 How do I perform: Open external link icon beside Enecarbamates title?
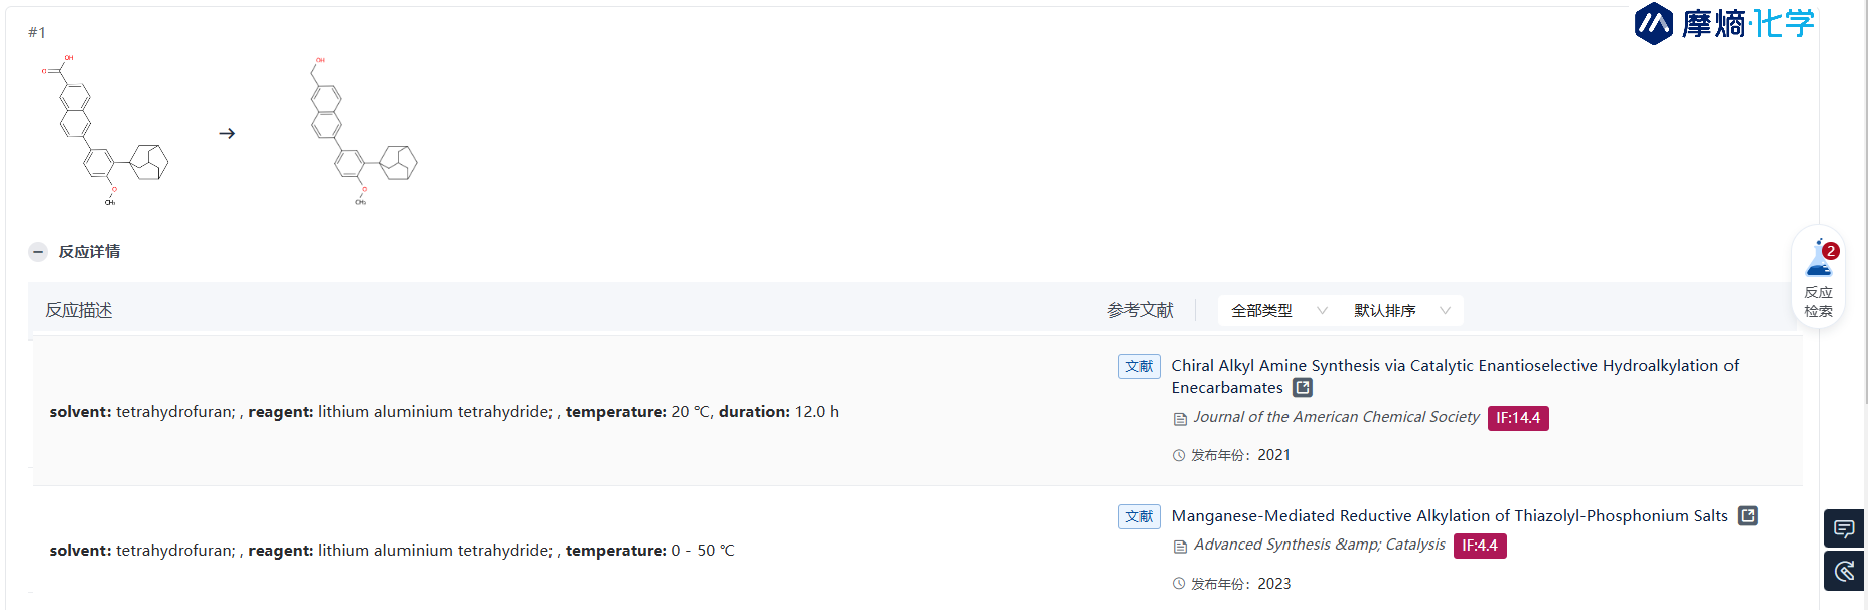tap(1303, 388)
